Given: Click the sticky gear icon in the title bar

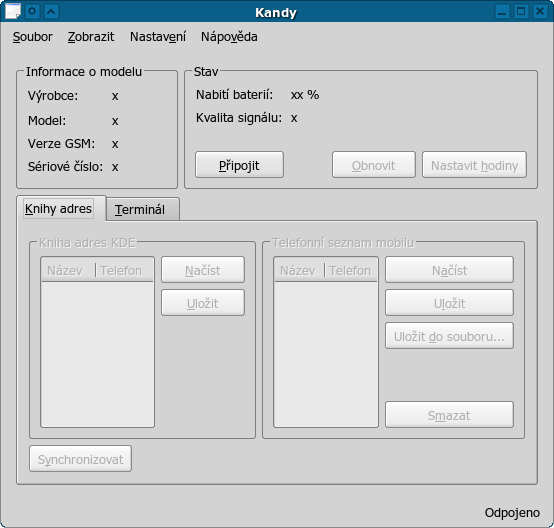Looking at the screenshot, I should coord(32,11).
